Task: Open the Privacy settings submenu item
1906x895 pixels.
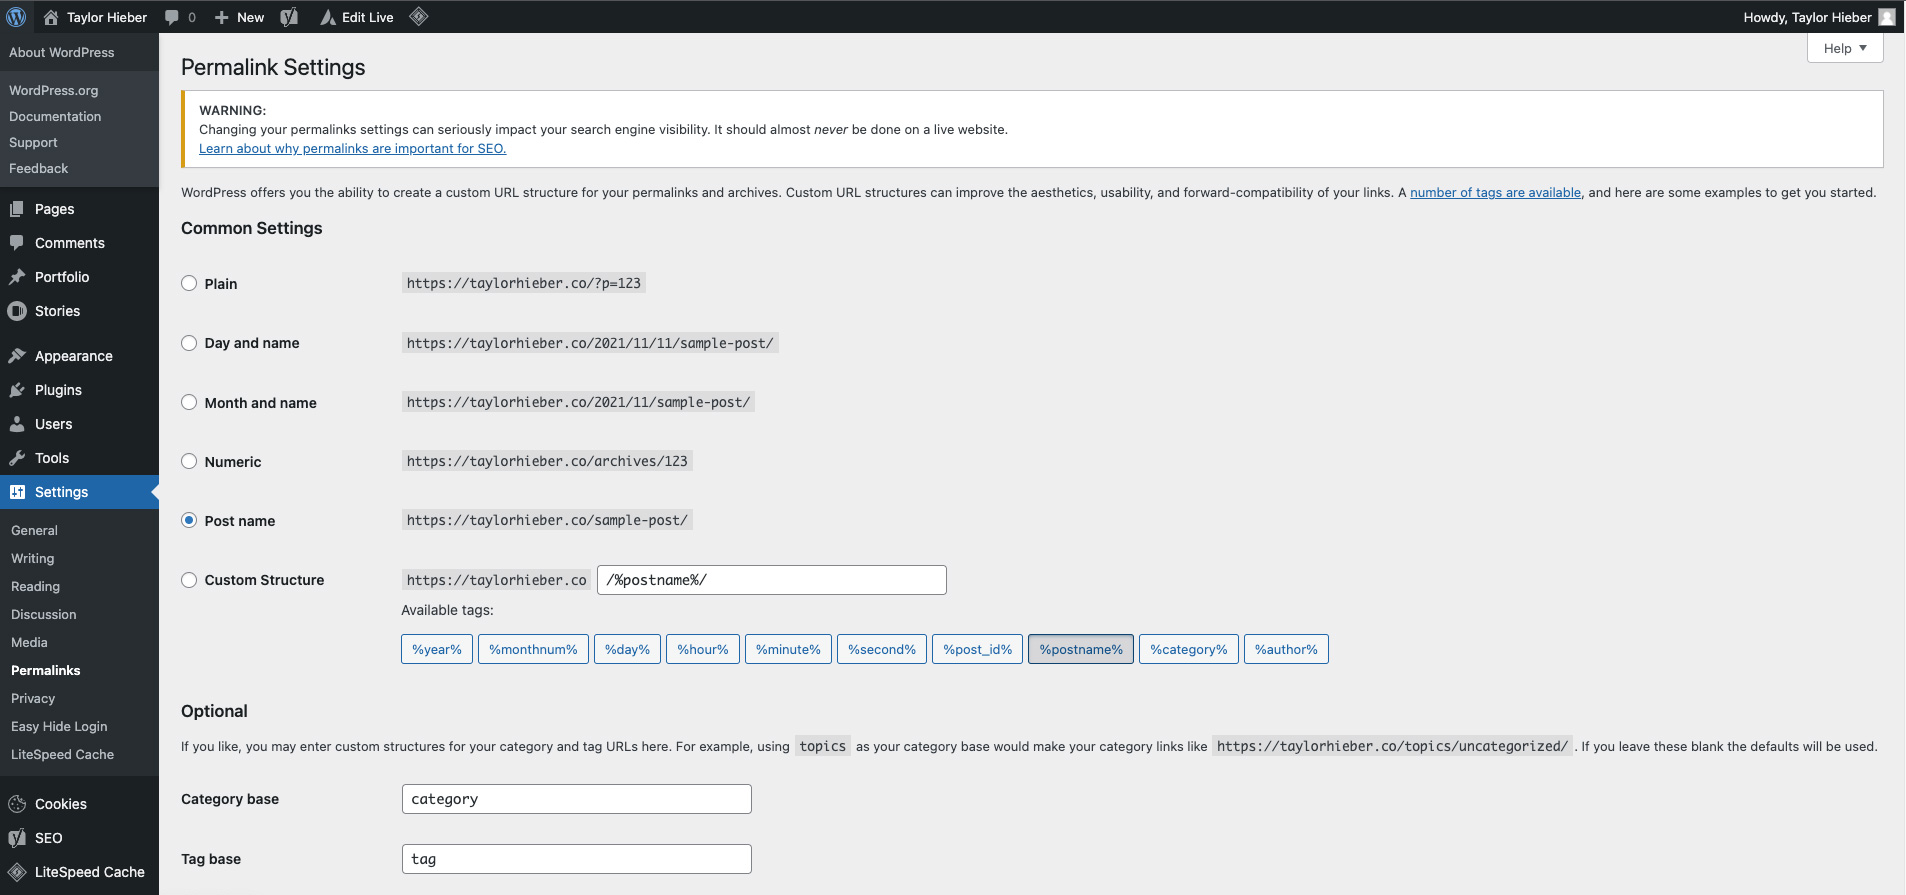Action: (33, 699)
